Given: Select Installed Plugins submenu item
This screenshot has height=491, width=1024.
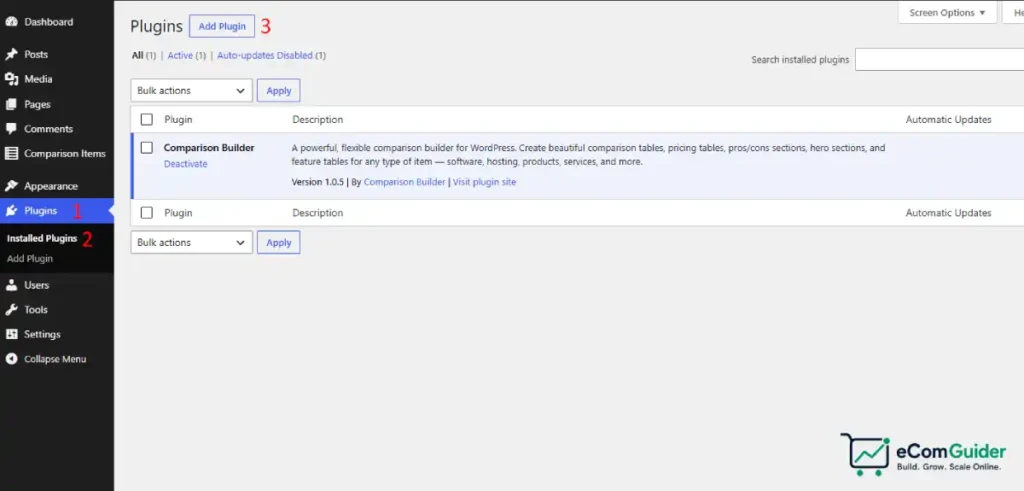Looking at the screenshot, I should pos(42,238).
